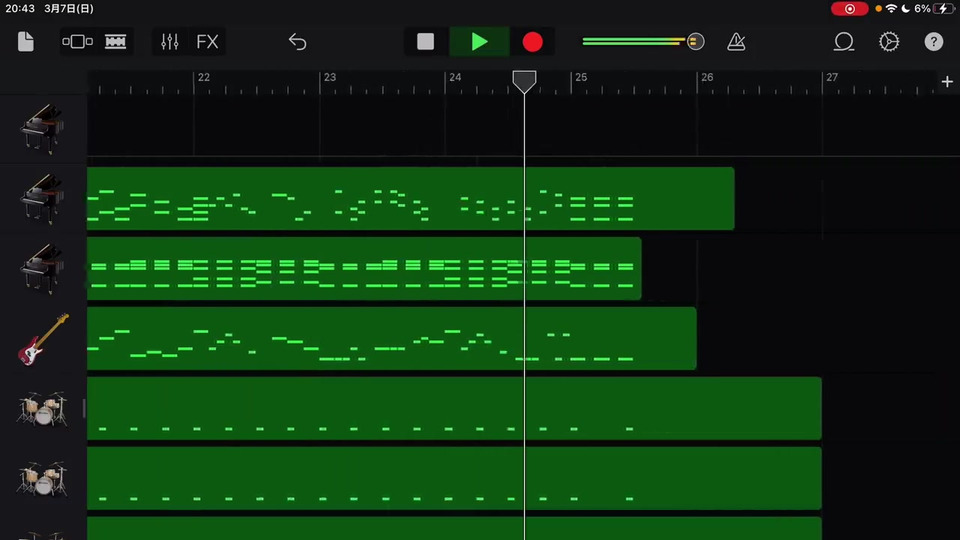The image size is (960, 540).
Task: Tap the 20:43 clock in status bar
Action: coord(20,9)
